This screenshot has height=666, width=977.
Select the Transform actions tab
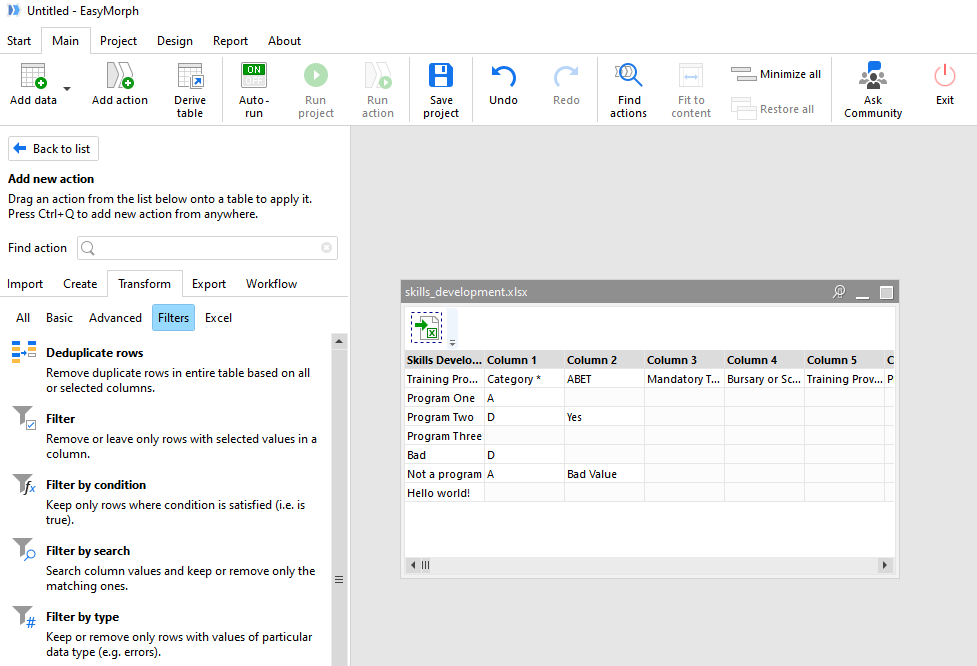(145, 284)
